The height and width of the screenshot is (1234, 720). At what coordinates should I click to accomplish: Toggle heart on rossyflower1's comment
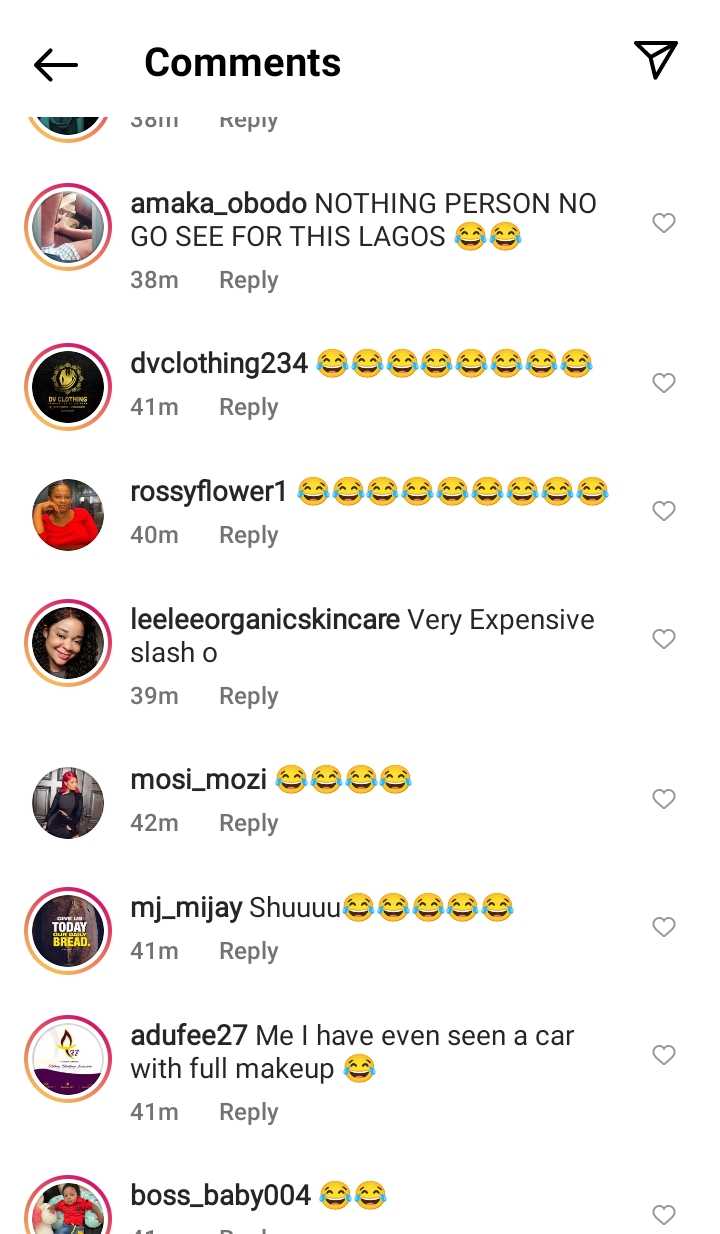tap(664, 511)
